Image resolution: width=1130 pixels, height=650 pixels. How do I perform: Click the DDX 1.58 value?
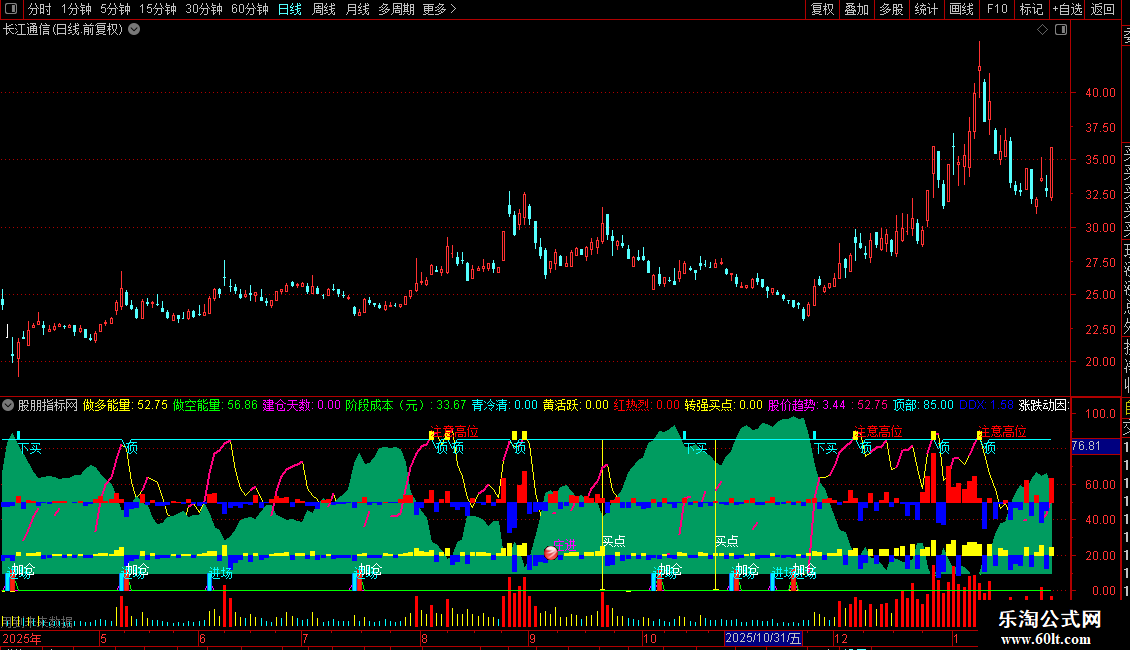tap(987, 405)
